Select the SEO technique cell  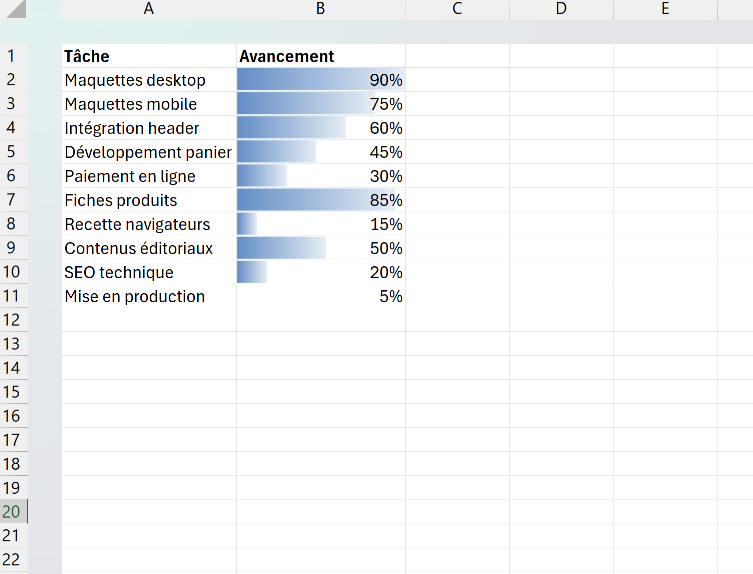coord(149,272)
